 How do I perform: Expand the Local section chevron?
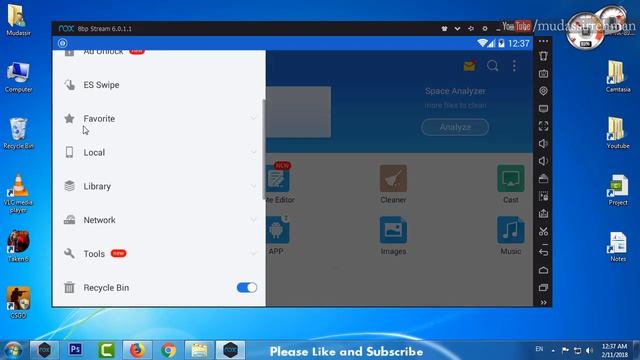(x=253, y=152)
